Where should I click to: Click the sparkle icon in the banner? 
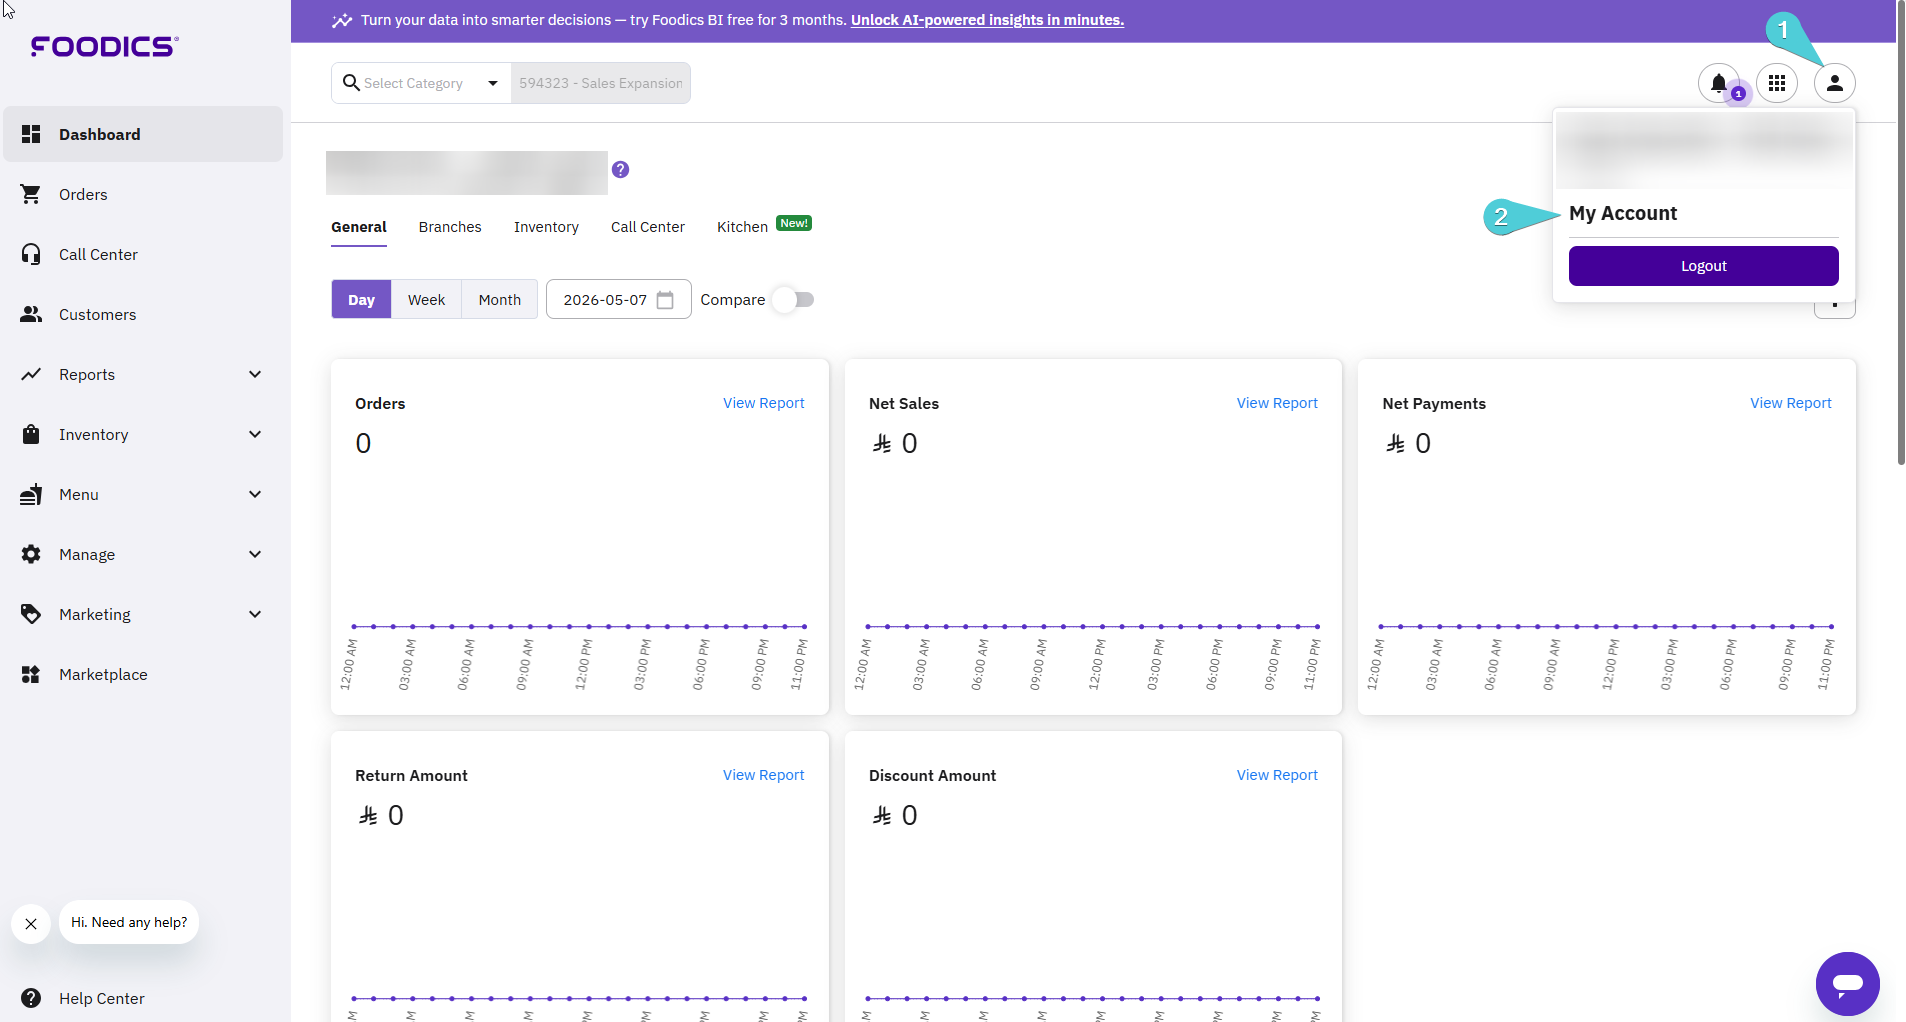coord(342,20)
